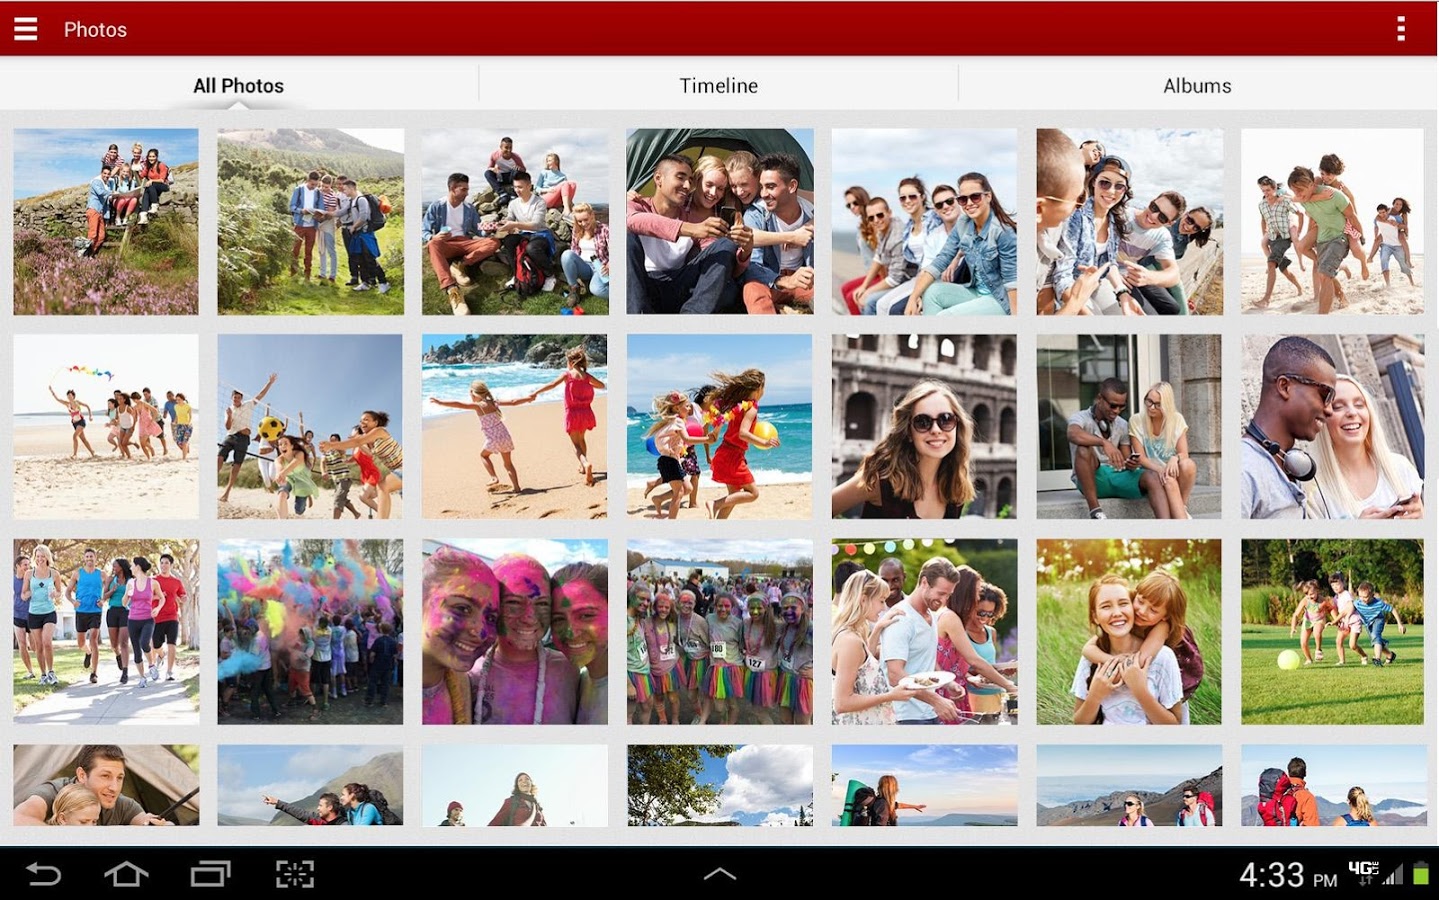Open the friends looking at phone in tent photo
The image size is (1439, 900).
click(x=720, y=221)
